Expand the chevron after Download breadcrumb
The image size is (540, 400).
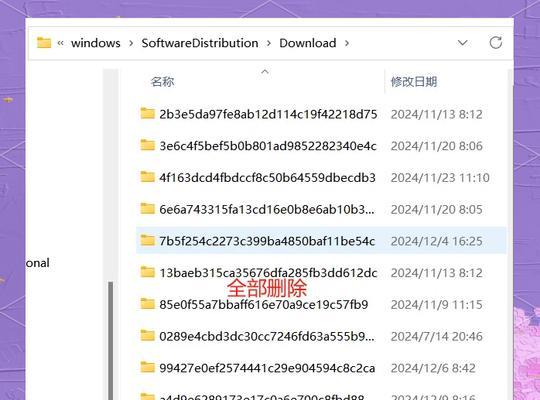[347, 43]
